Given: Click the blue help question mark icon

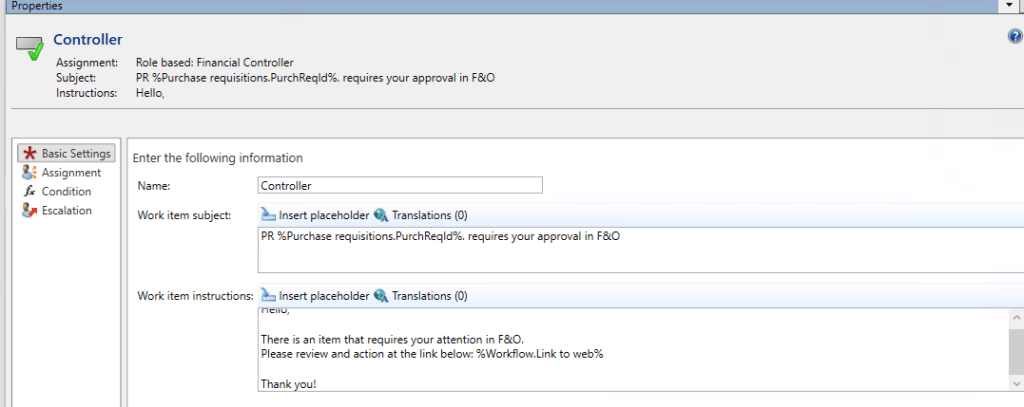Looking at the screenshot, I should 1014,37.
